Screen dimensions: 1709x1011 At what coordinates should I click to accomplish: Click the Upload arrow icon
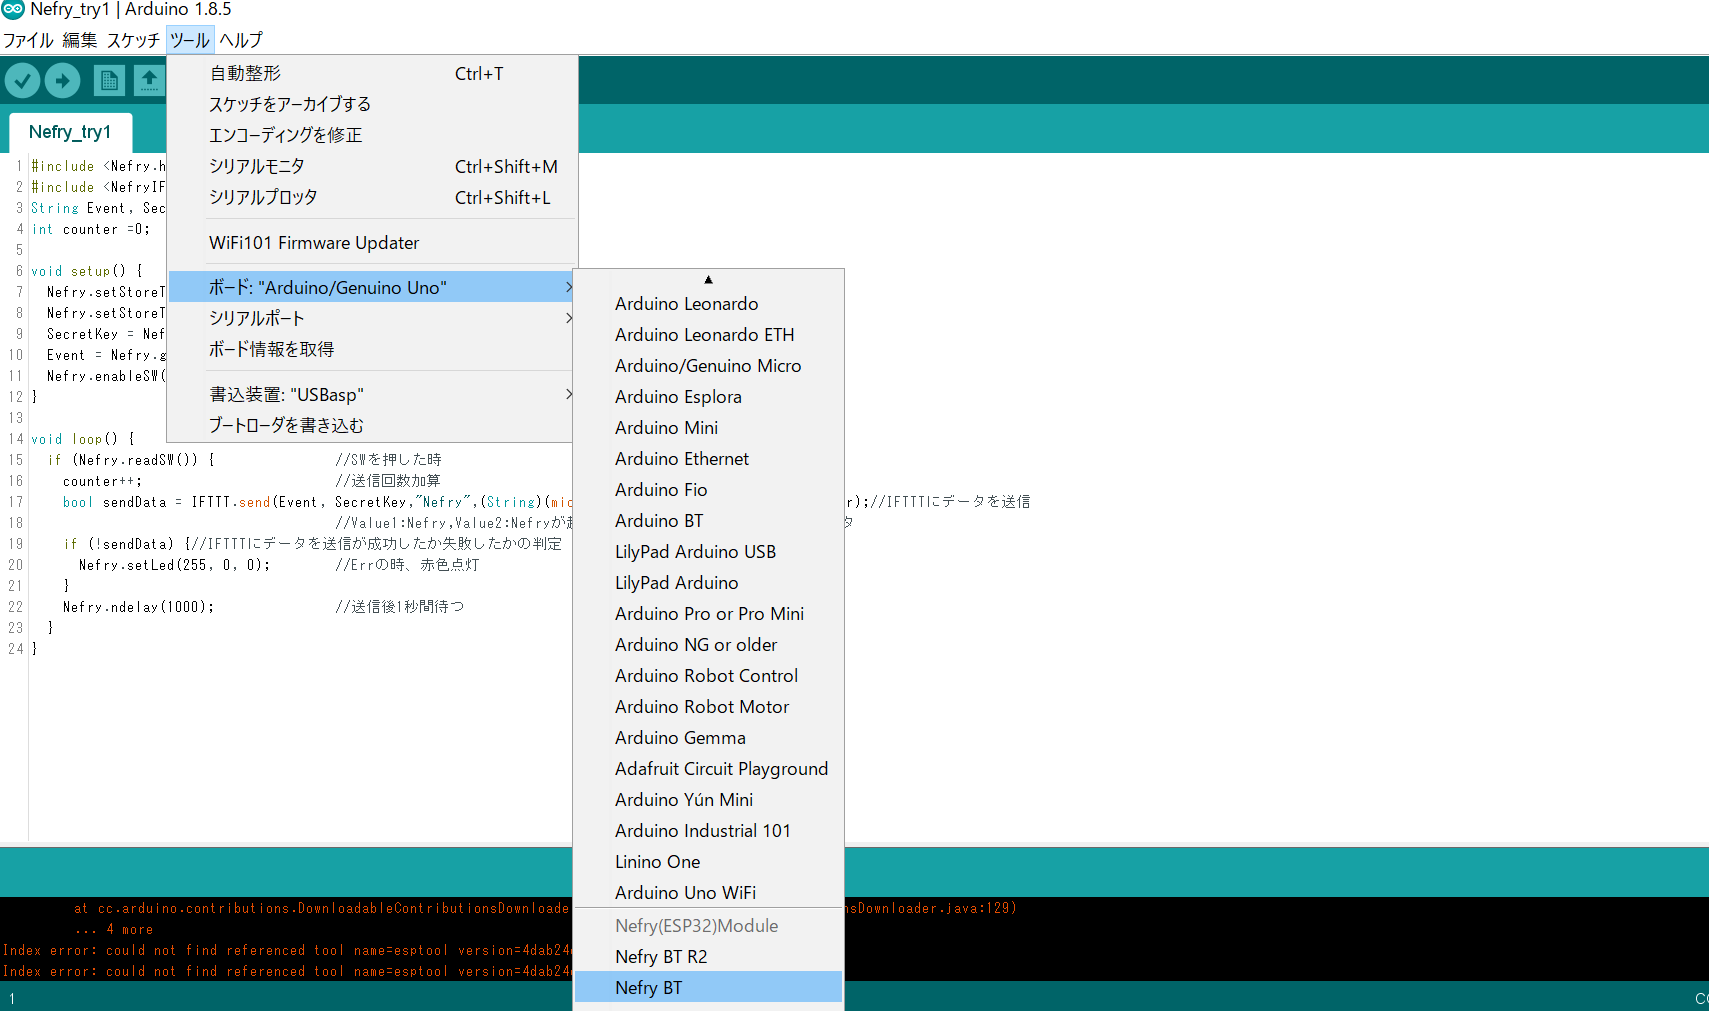pos(62,80)
